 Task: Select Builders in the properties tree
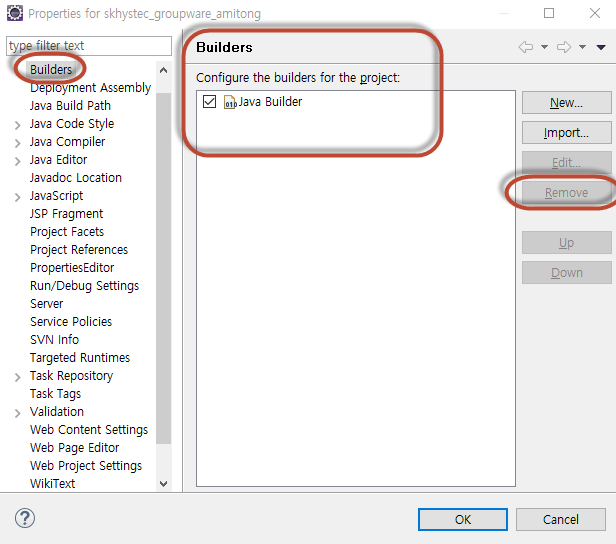51,70
